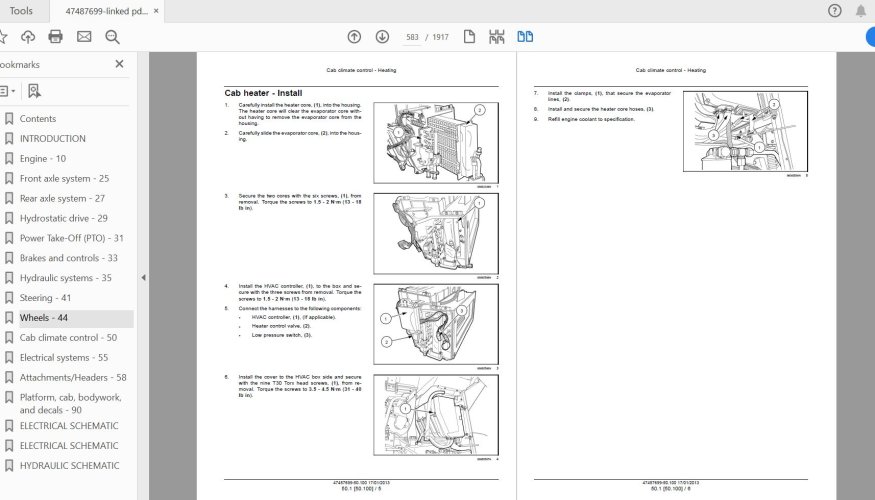875x500 pixels.
Task: Select Hydrostatic drive - 29 bookmark
Action: pyautogui.click(x=64, y=218)
